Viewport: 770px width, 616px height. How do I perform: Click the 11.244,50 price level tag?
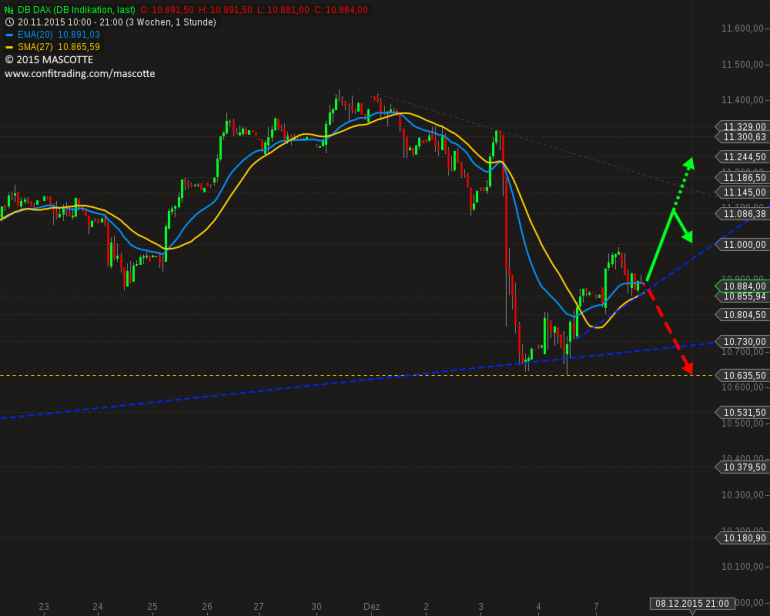(742, 156)
